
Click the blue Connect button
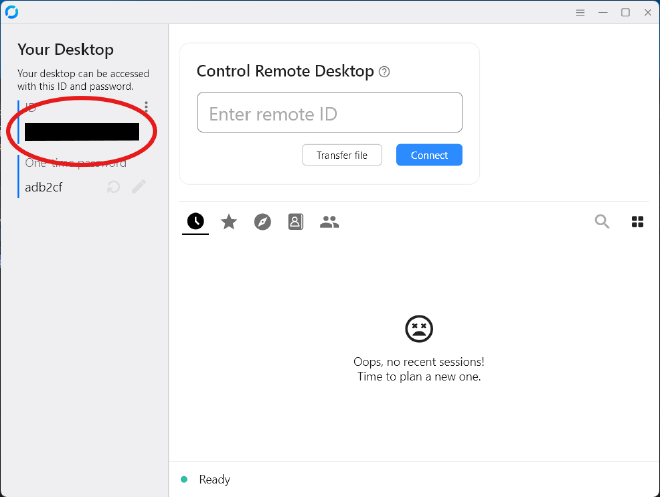429,155
